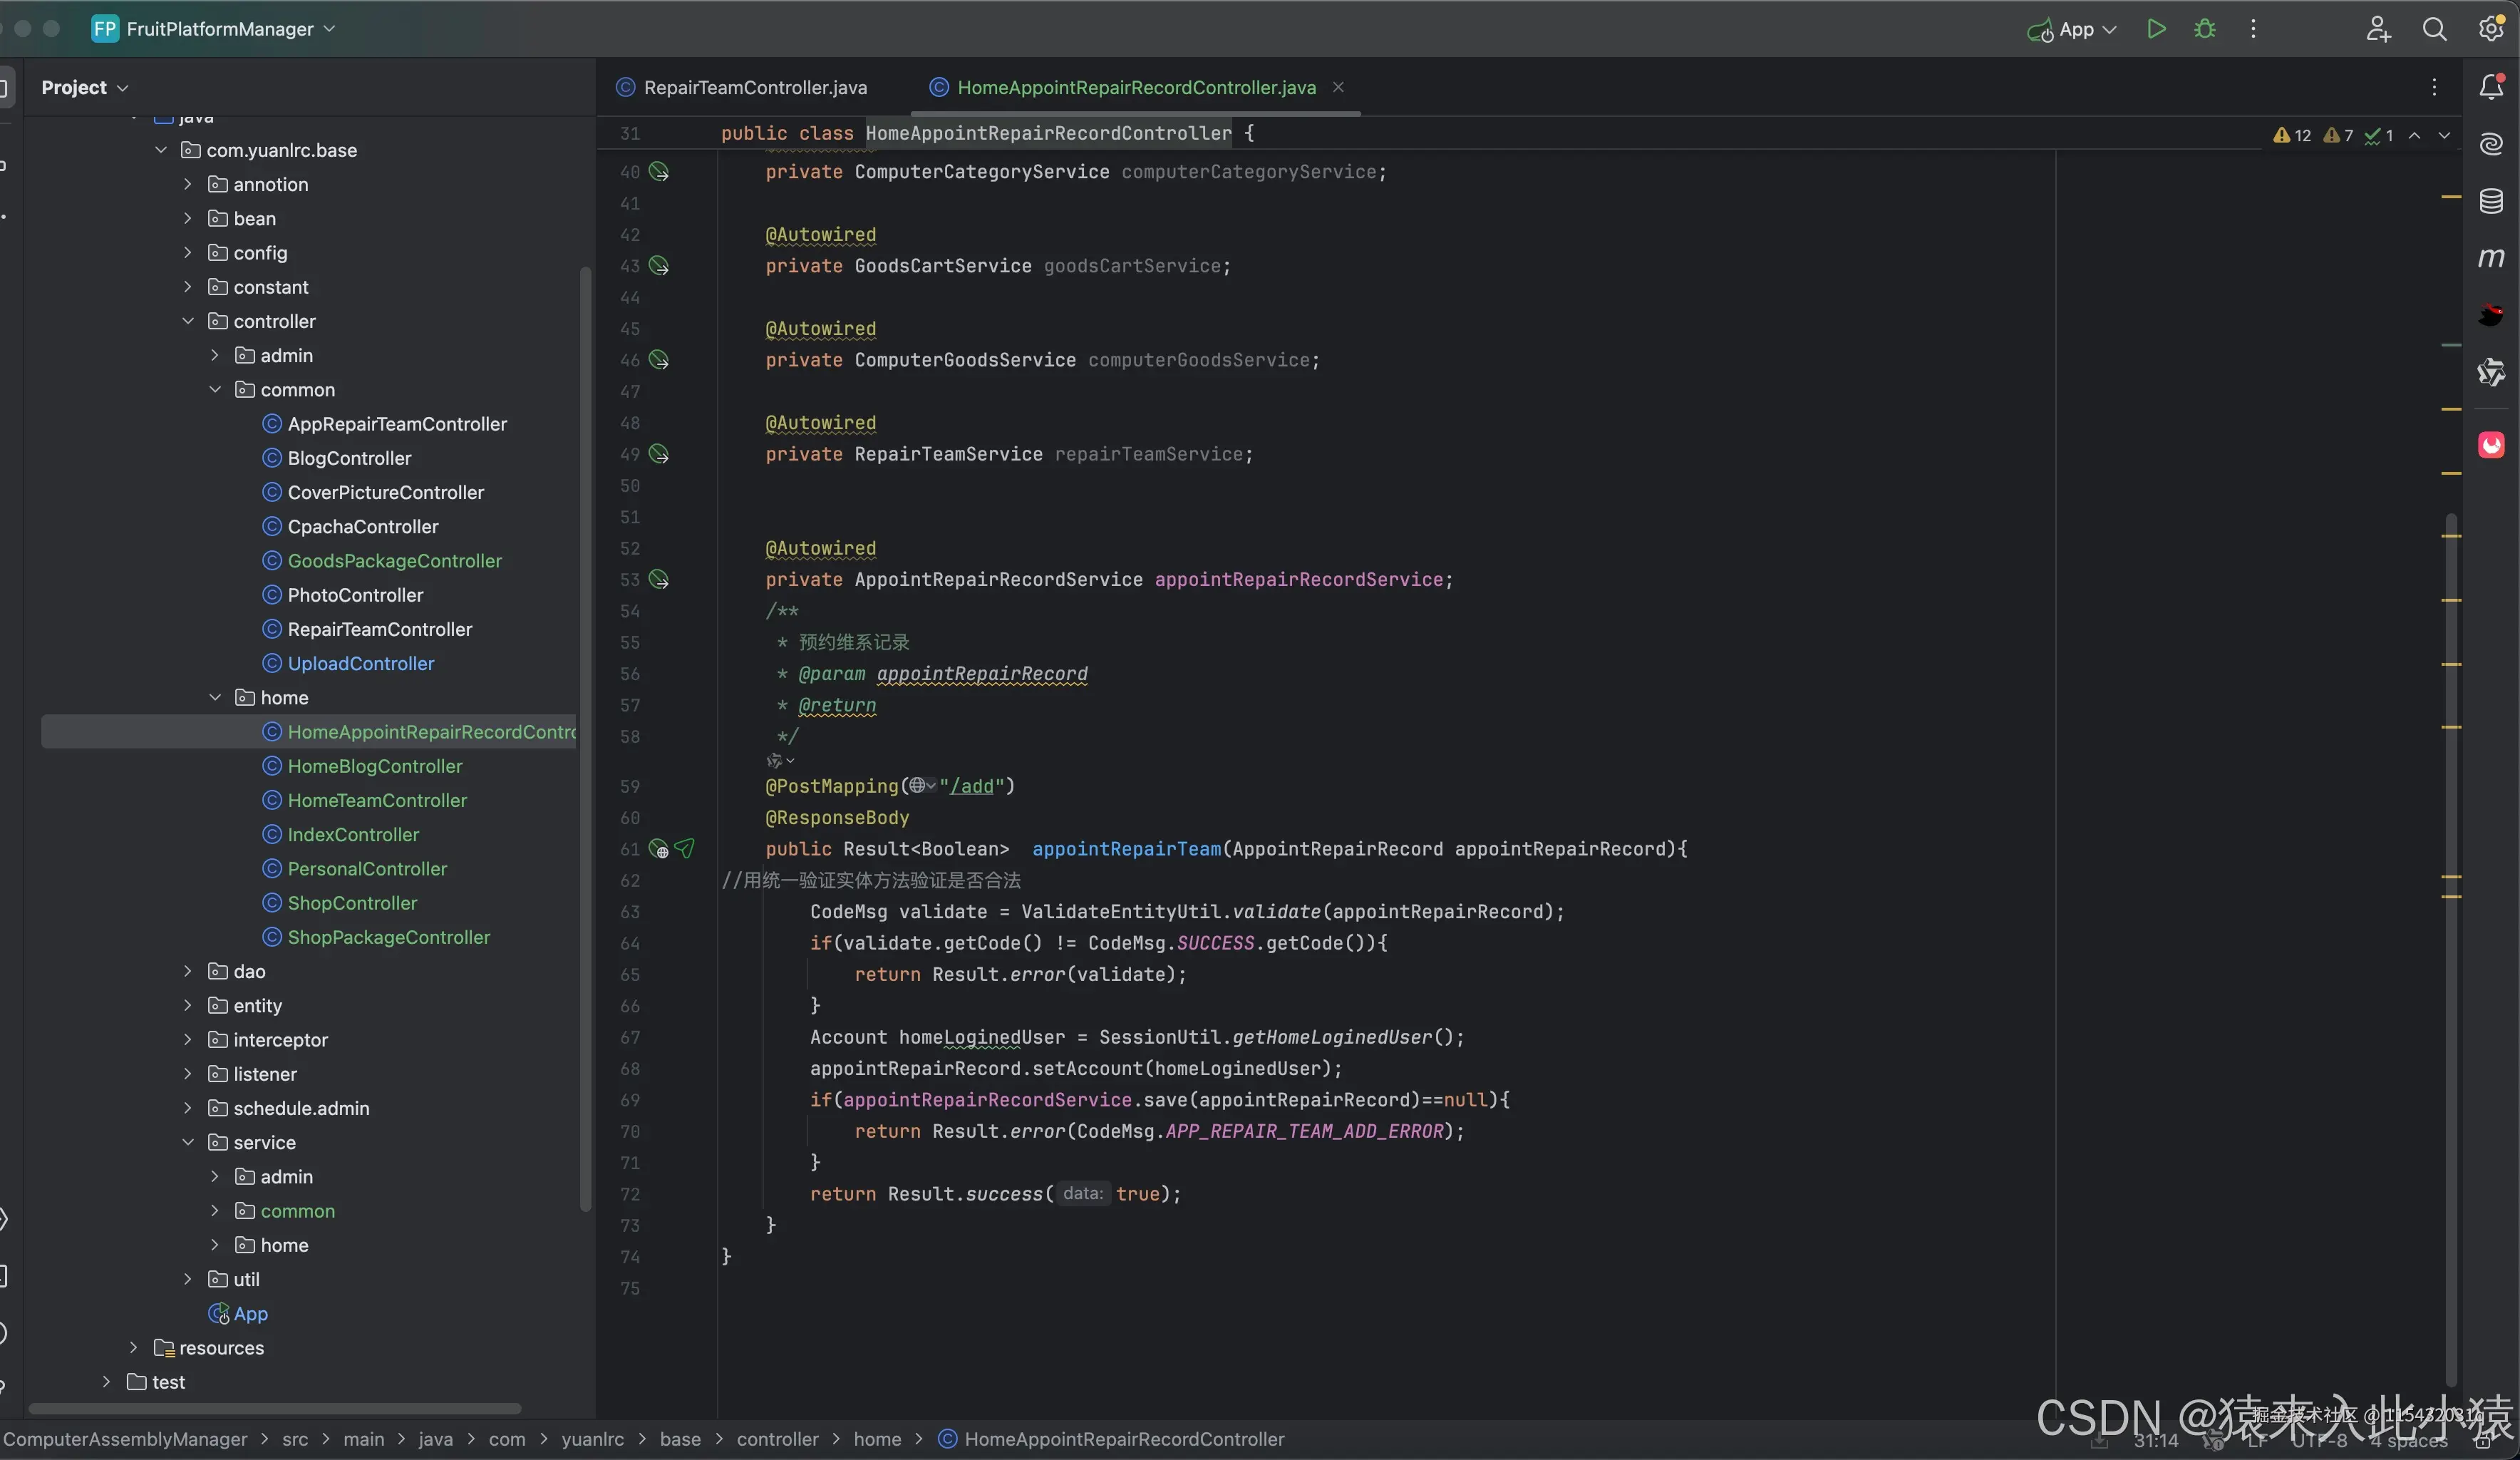The image size is (2520, 1460).
Task: Click the controller breadcrumb in navigation bar
Action: click(777, 1439)
